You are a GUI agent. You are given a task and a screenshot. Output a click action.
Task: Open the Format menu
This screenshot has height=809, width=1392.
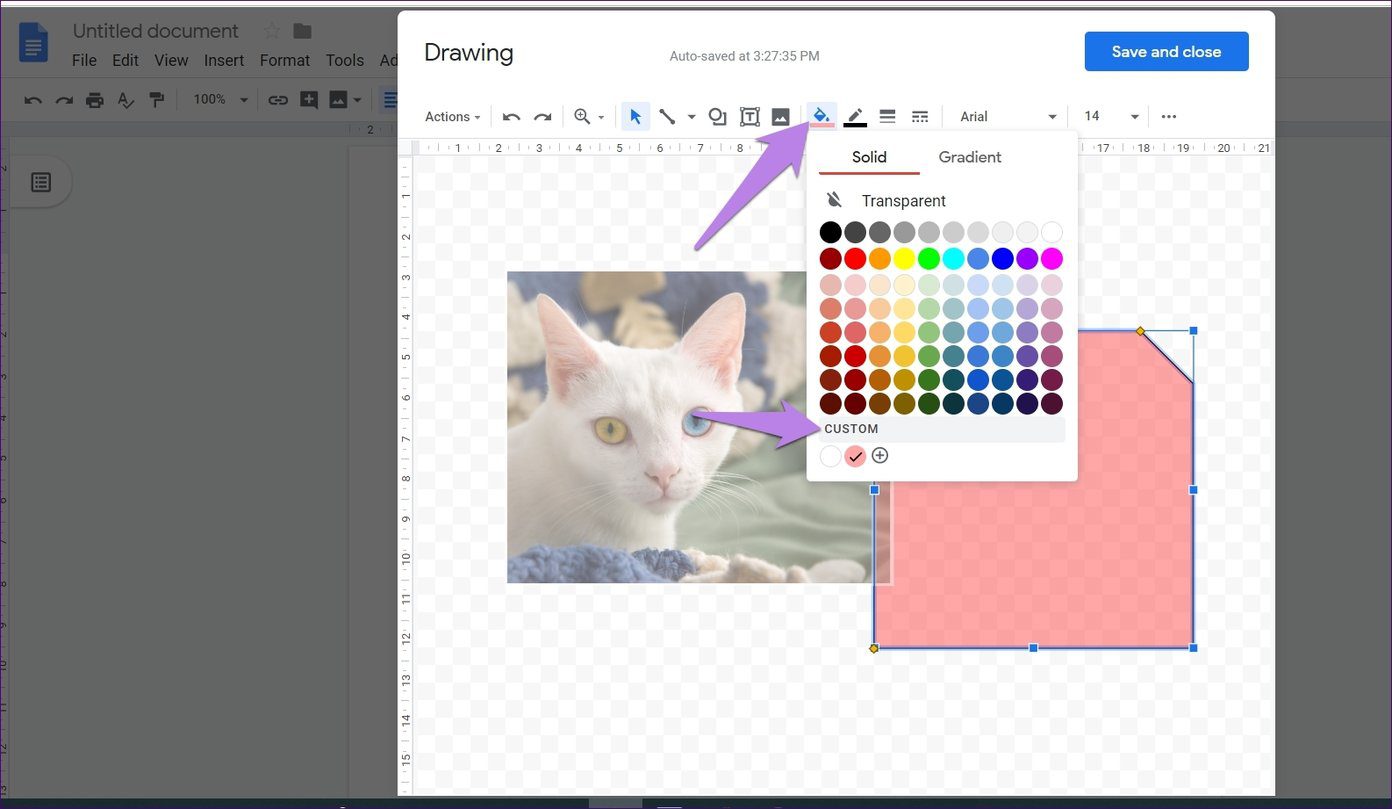tap(285, 60)
